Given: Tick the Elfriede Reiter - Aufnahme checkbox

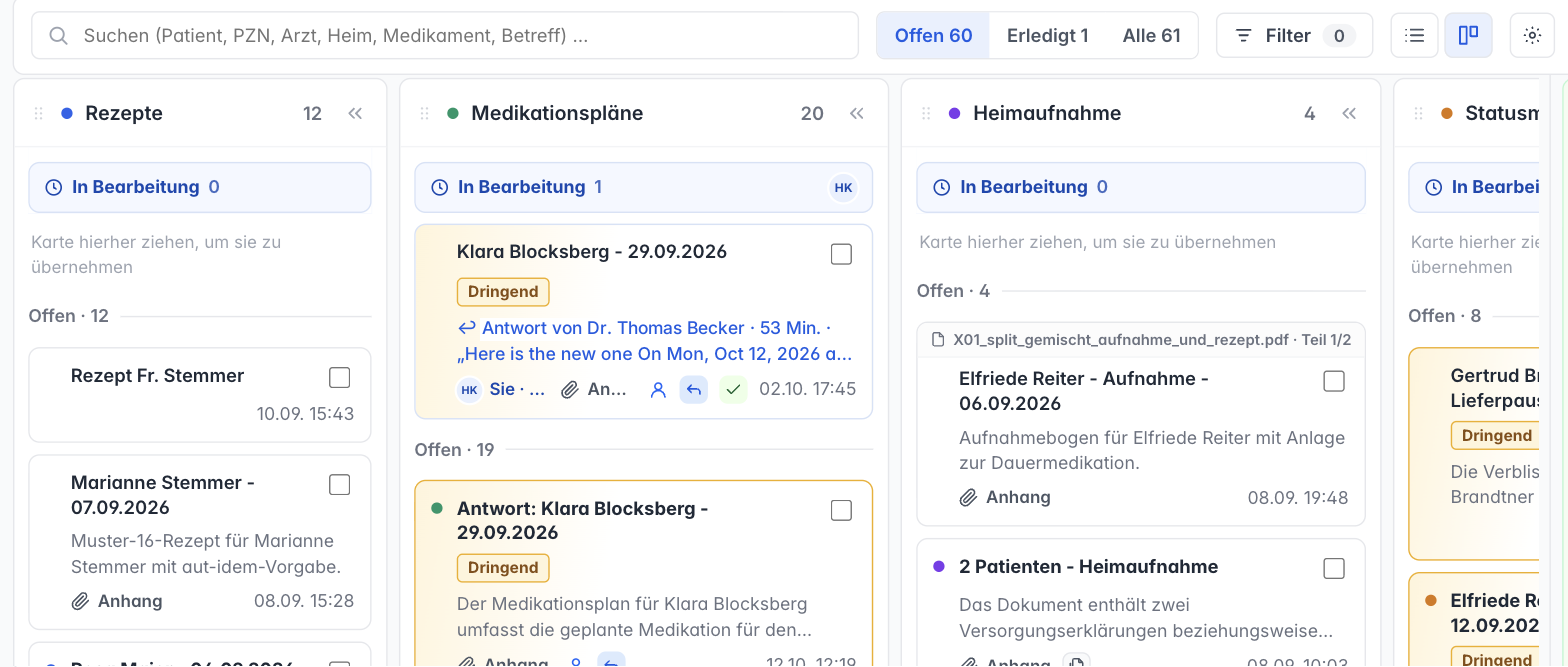Looking at the screenshot, I should coord(1334,381).
